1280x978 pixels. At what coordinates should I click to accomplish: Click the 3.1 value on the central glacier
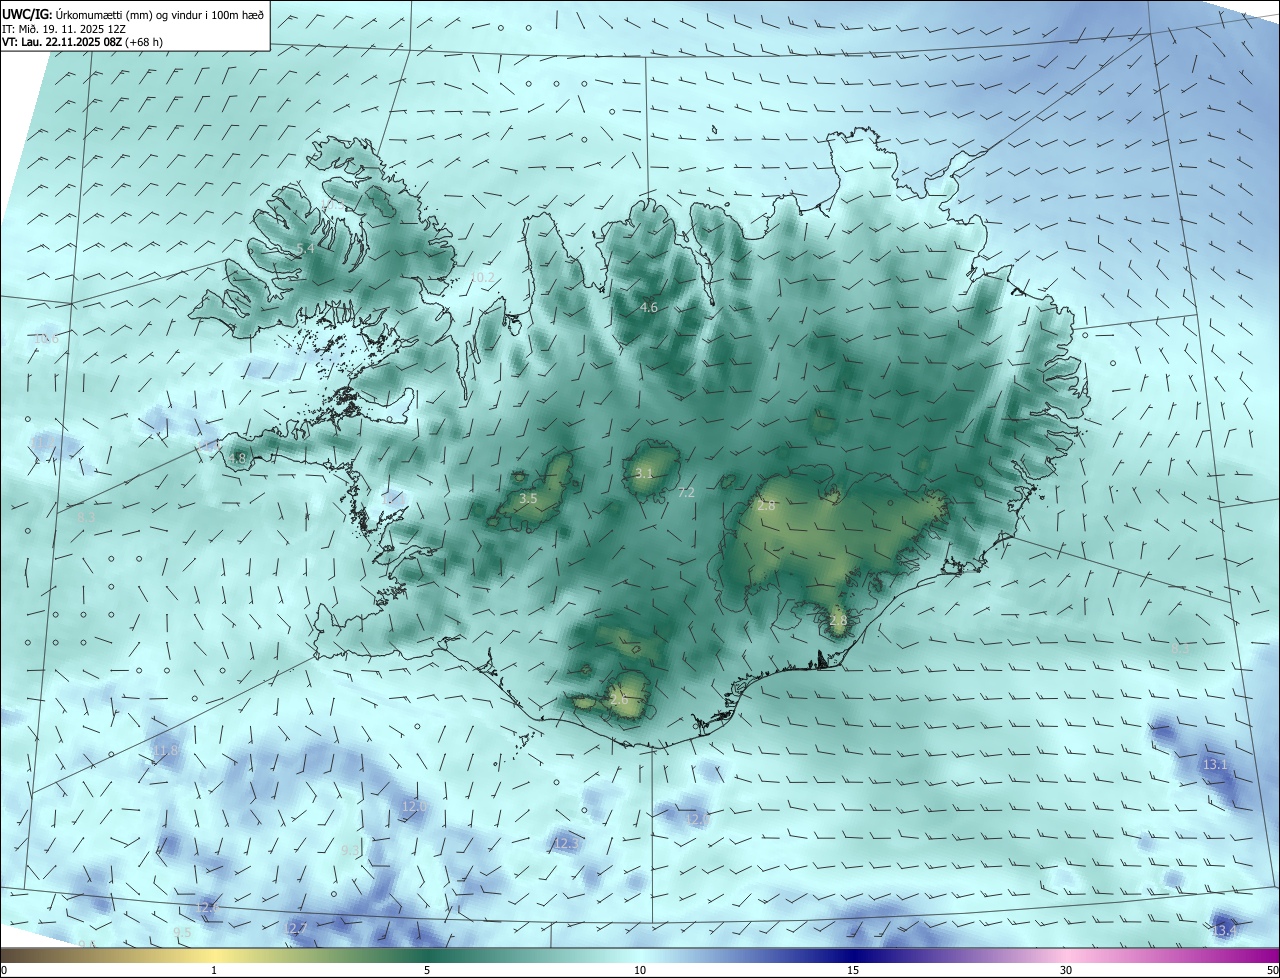[643, 474]
